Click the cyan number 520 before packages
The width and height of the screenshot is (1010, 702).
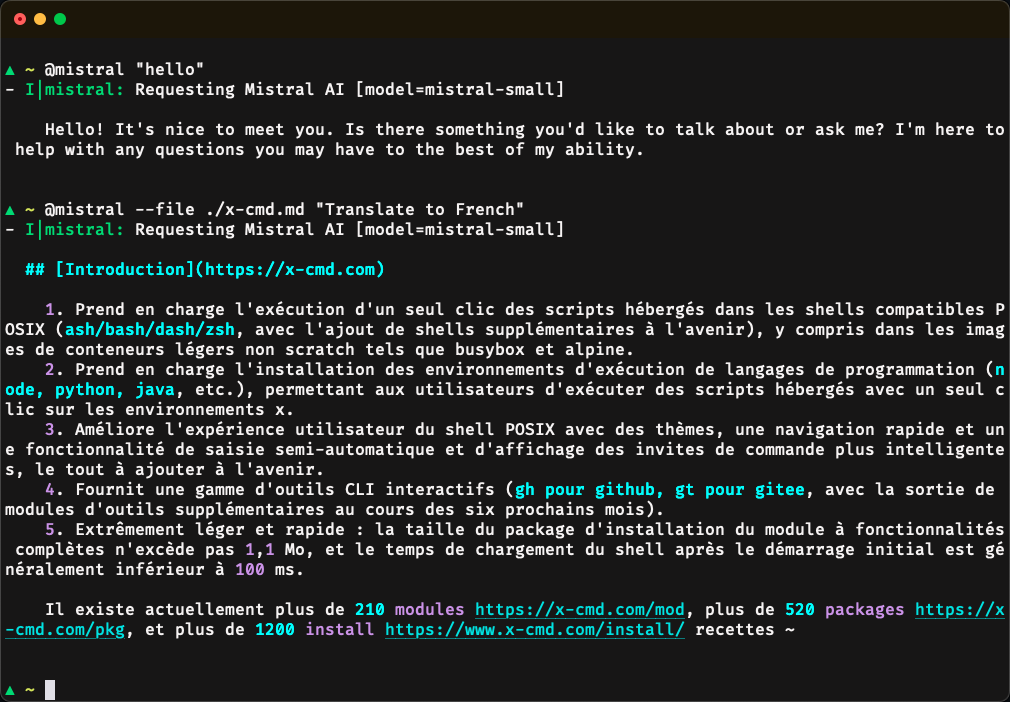(800, 610)
